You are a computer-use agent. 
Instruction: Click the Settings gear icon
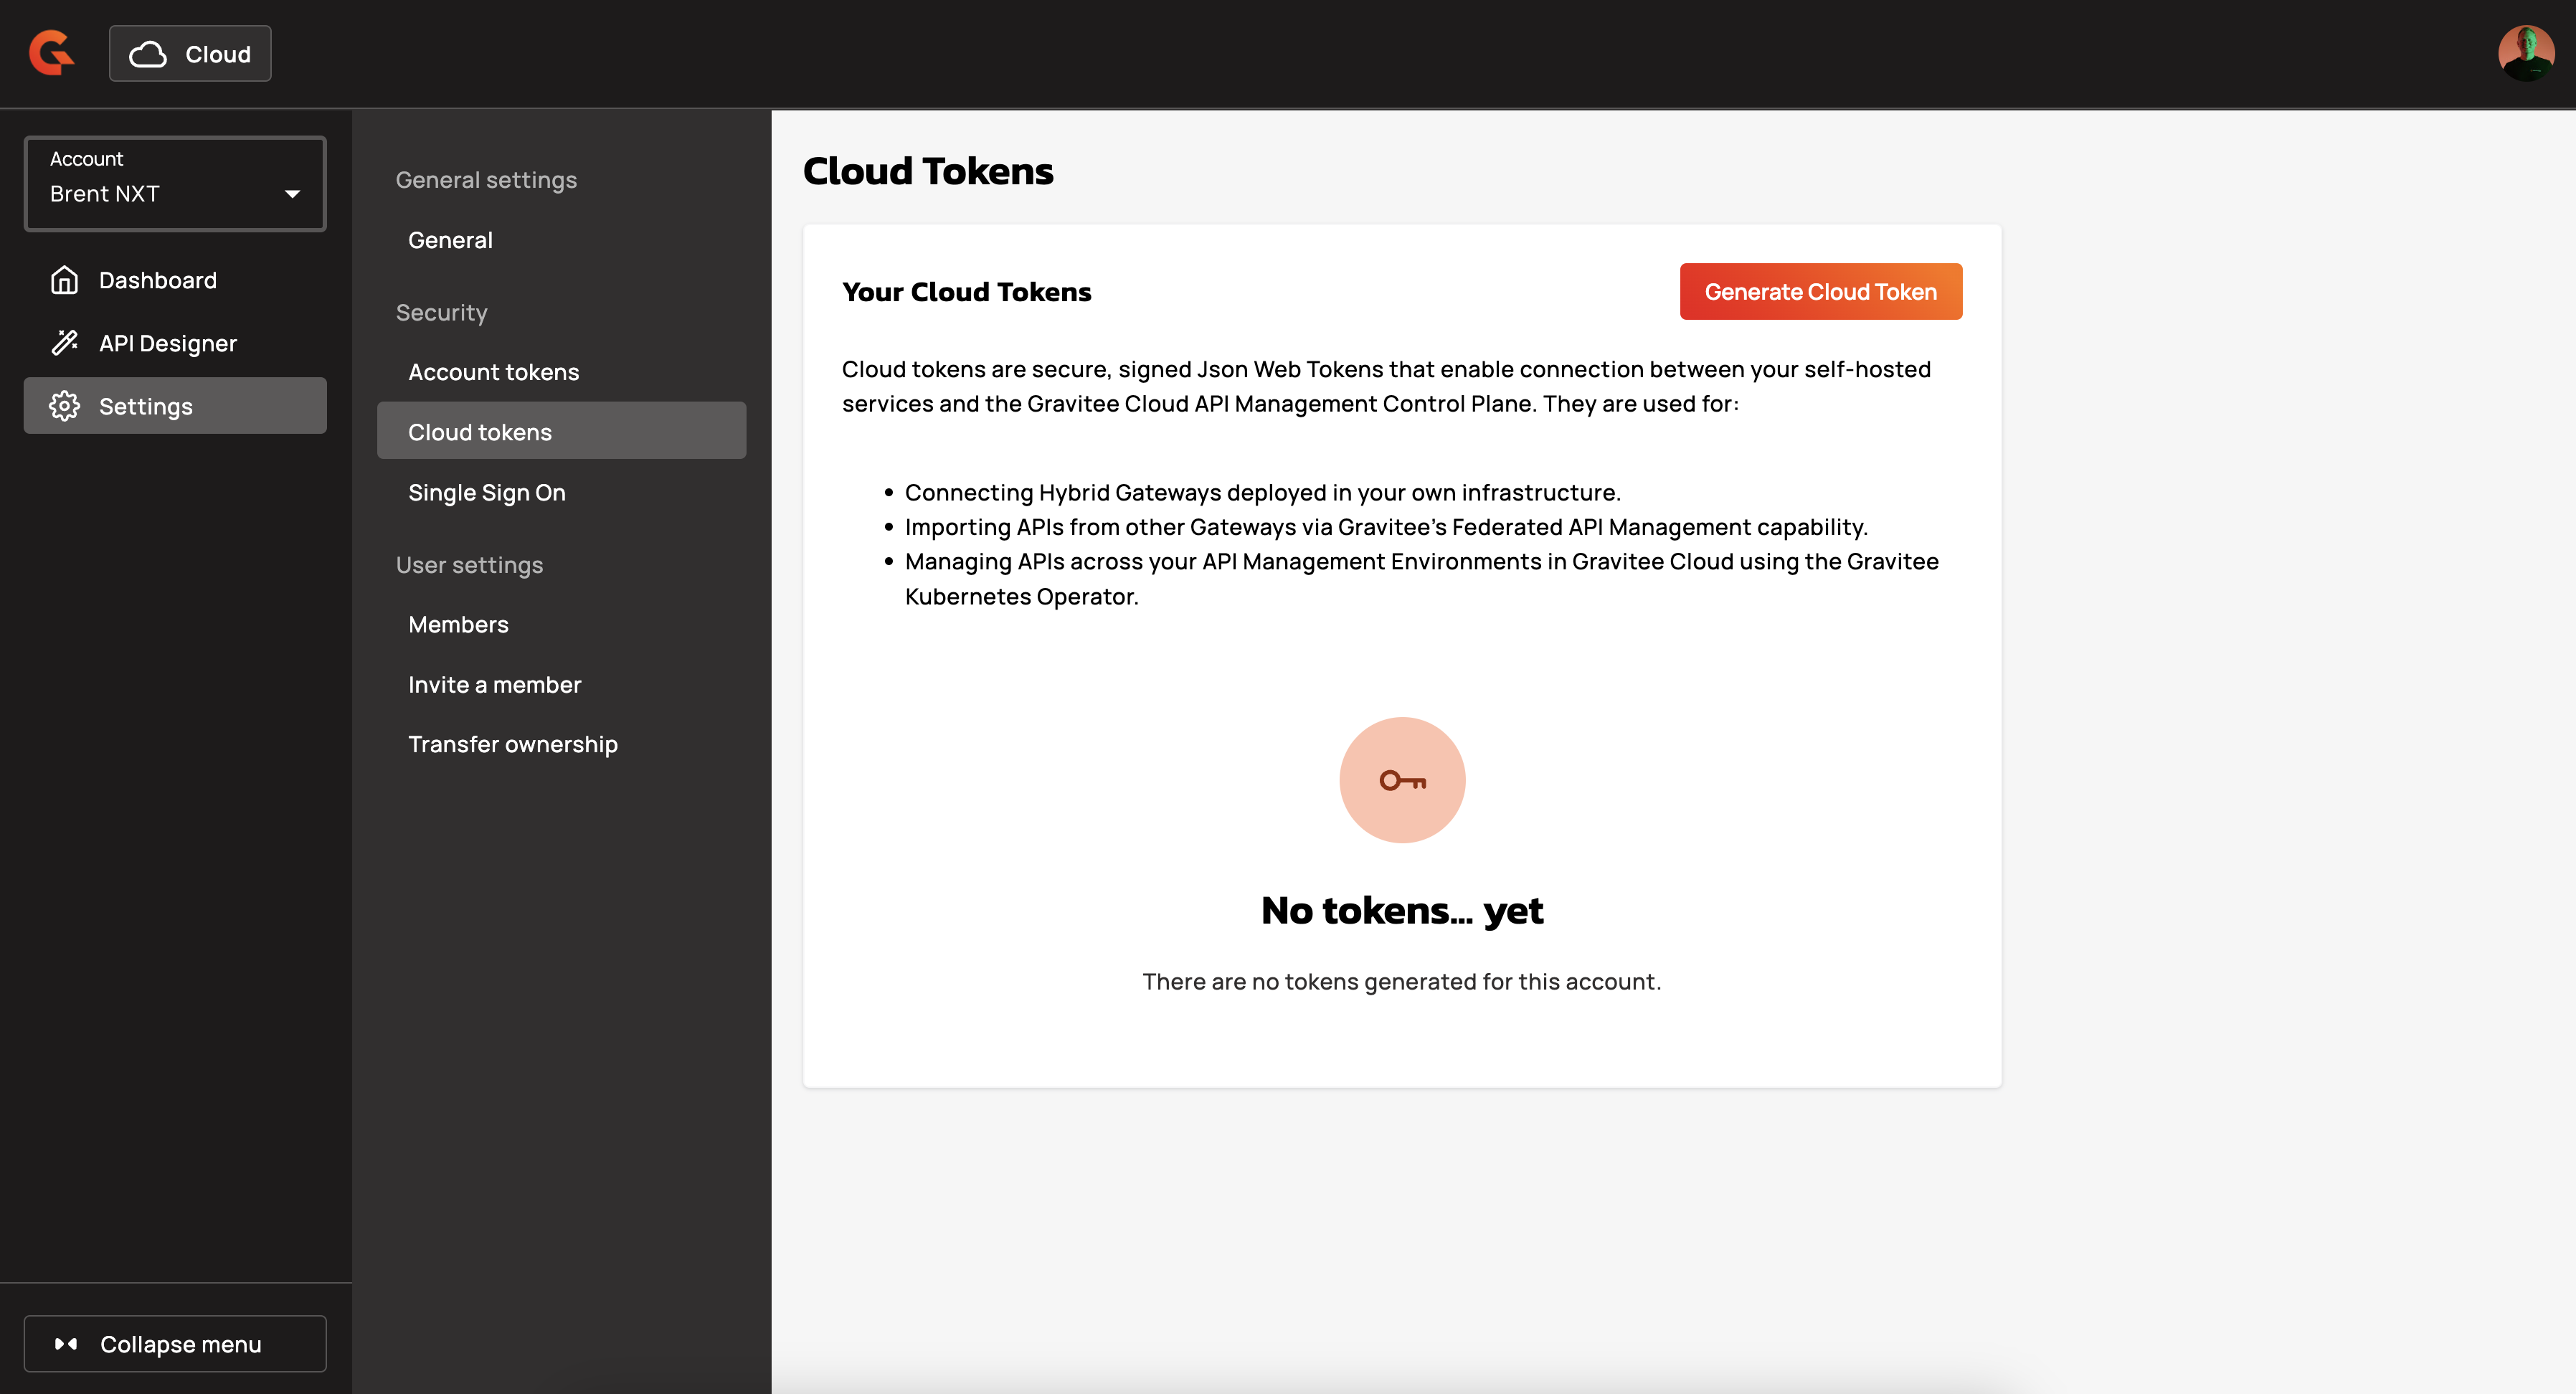(64, 406)
